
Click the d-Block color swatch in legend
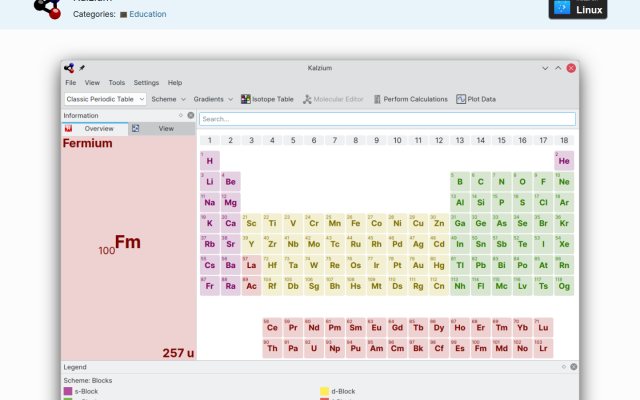tap(324, 391)
